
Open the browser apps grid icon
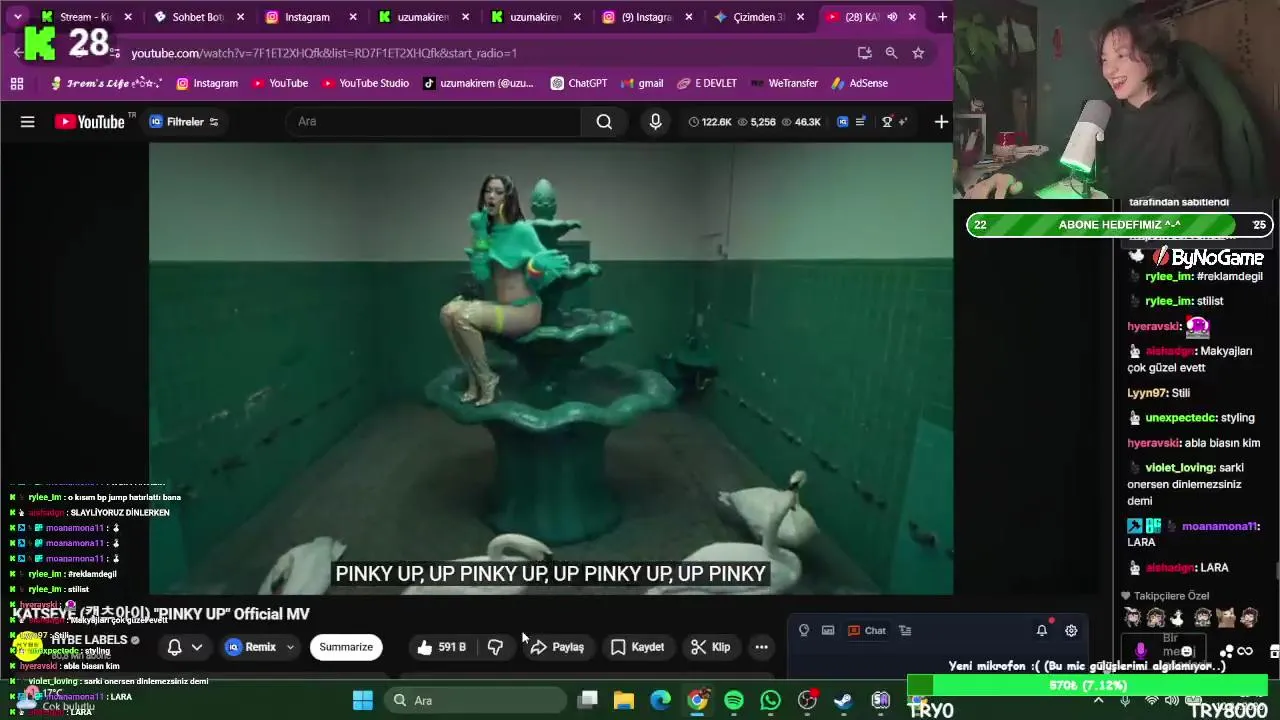point(17,84)
